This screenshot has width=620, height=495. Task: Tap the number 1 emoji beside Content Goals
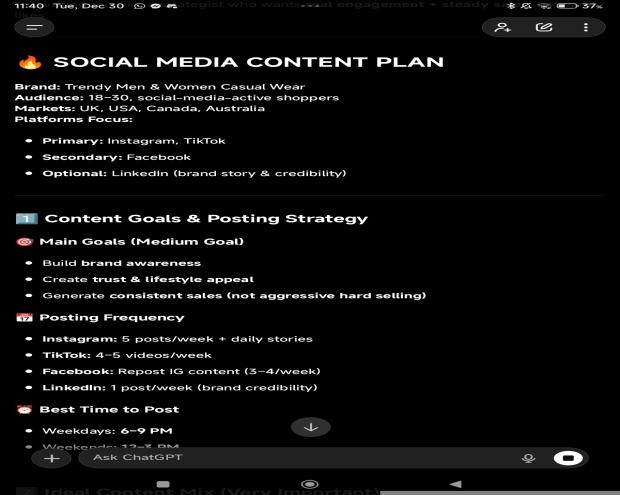click(x=26, y=219)
